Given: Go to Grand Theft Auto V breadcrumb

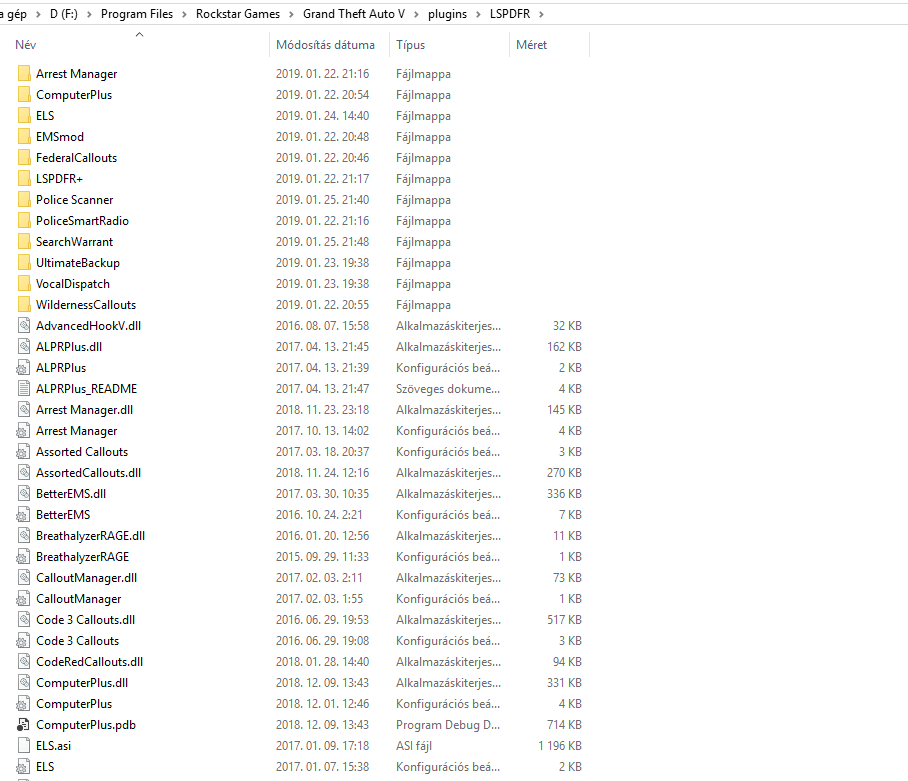Looking at the screenshot, I should [x=354, y=14].
